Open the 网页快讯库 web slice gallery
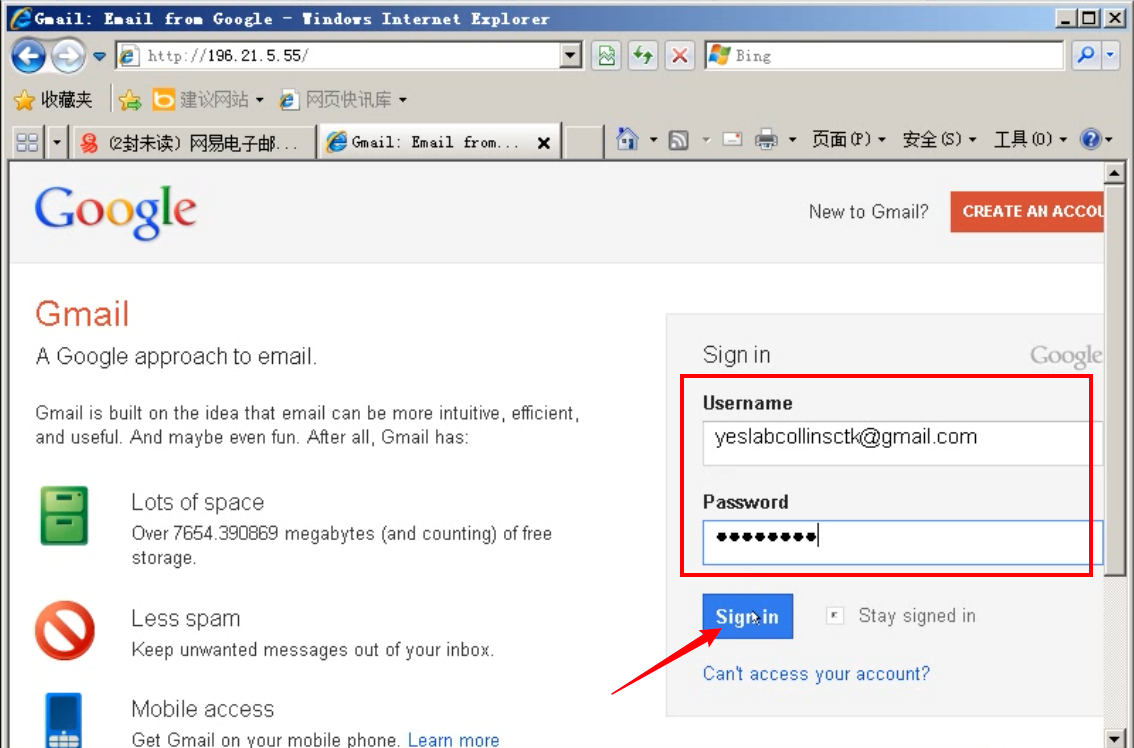The image size is (1134, 748). [342, 100]
